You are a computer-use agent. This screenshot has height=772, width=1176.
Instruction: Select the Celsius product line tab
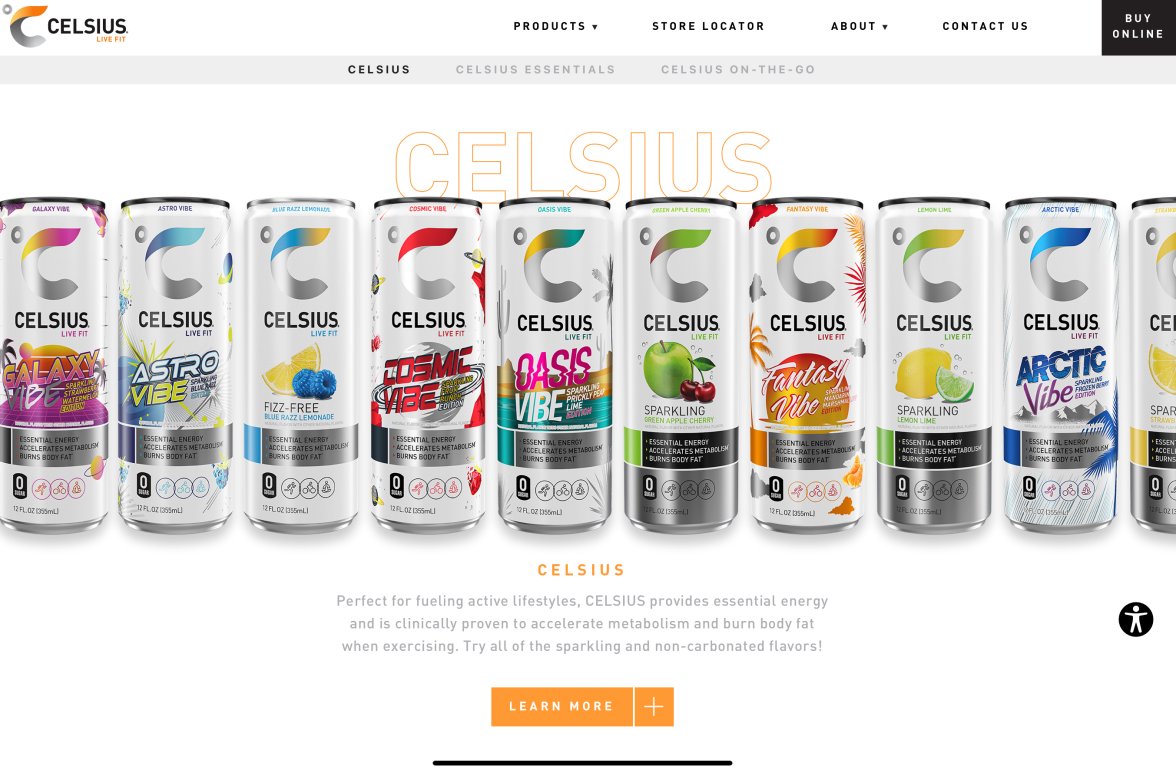point(379,70)
